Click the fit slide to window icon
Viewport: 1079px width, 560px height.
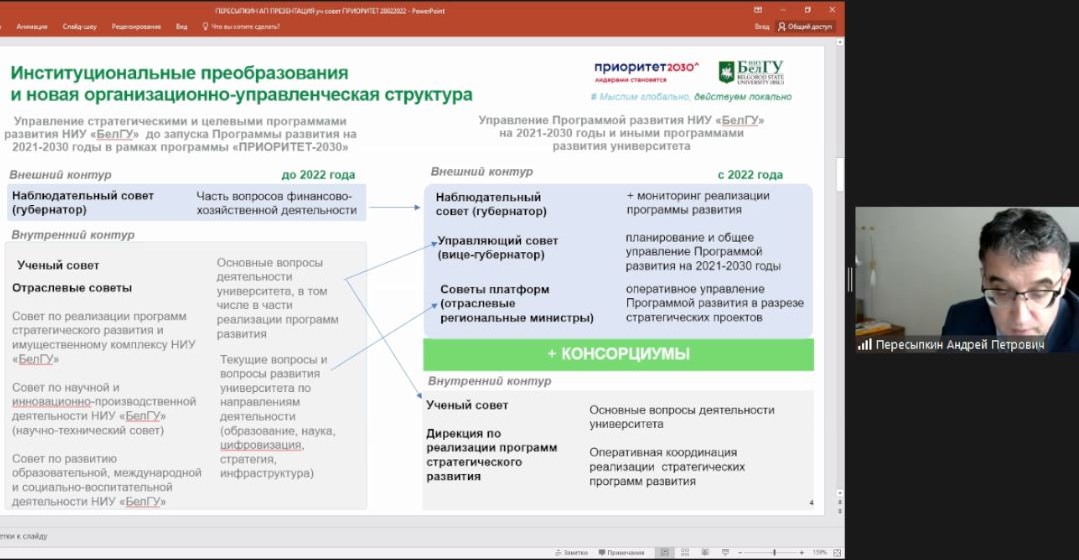point(835,552)
